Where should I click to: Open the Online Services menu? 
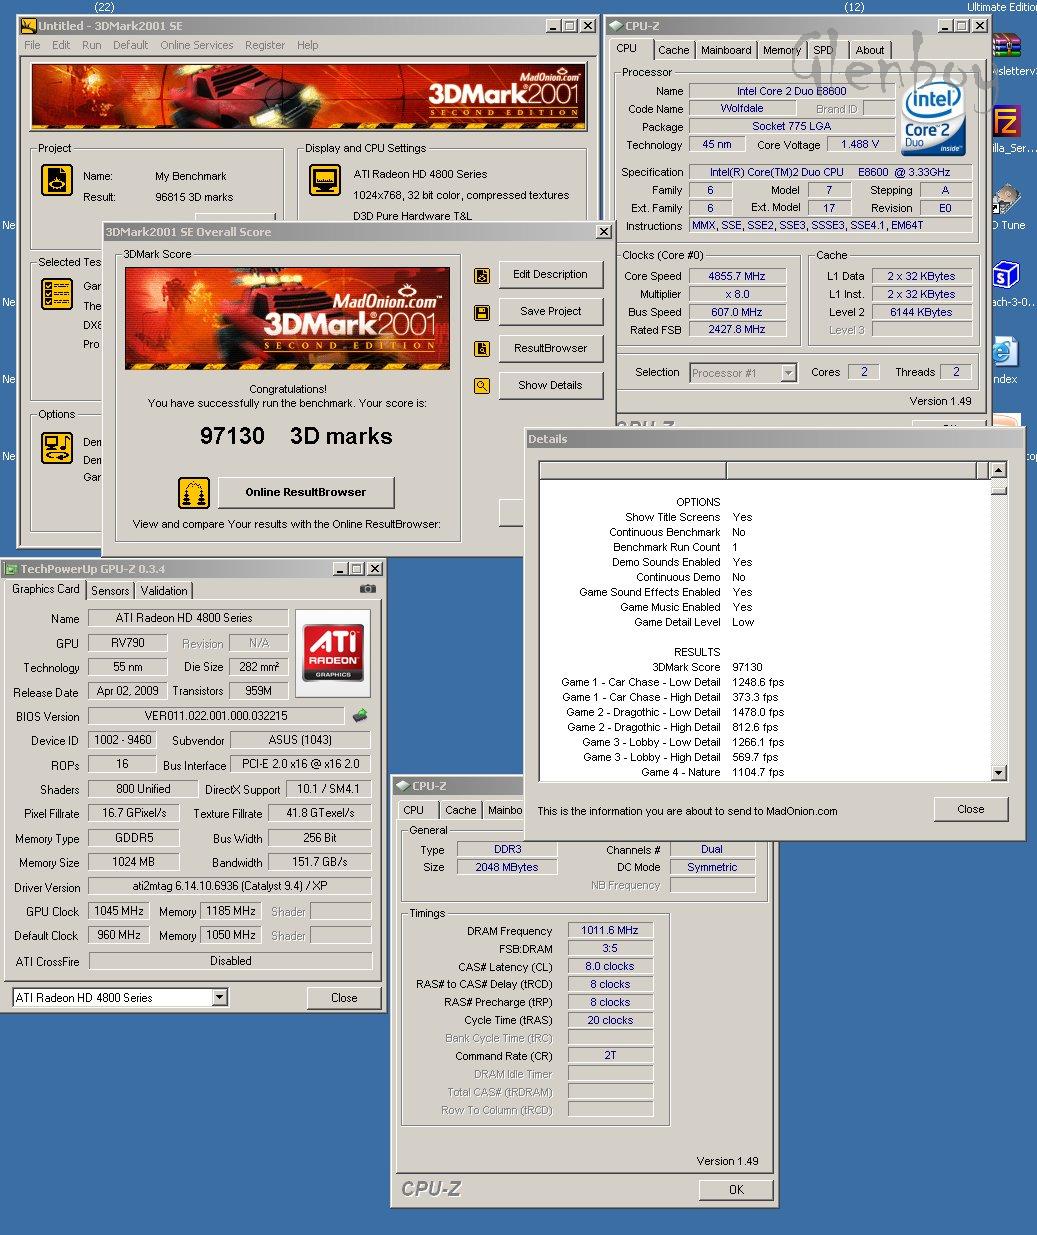click(x=196, y=45)
